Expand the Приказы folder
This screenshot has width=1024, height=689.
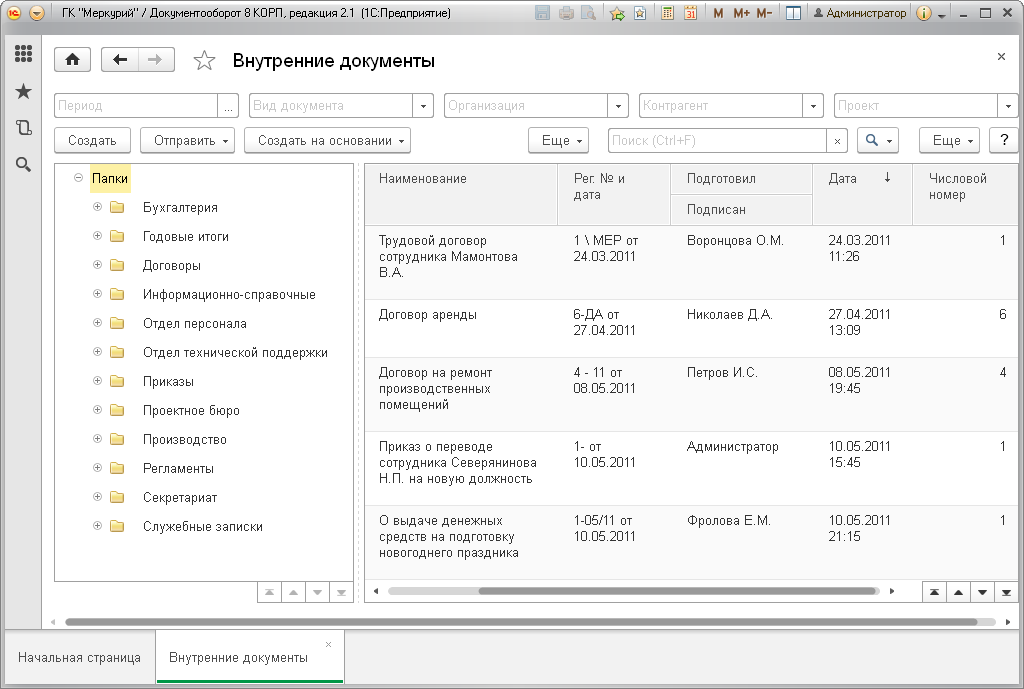(97, 381)
